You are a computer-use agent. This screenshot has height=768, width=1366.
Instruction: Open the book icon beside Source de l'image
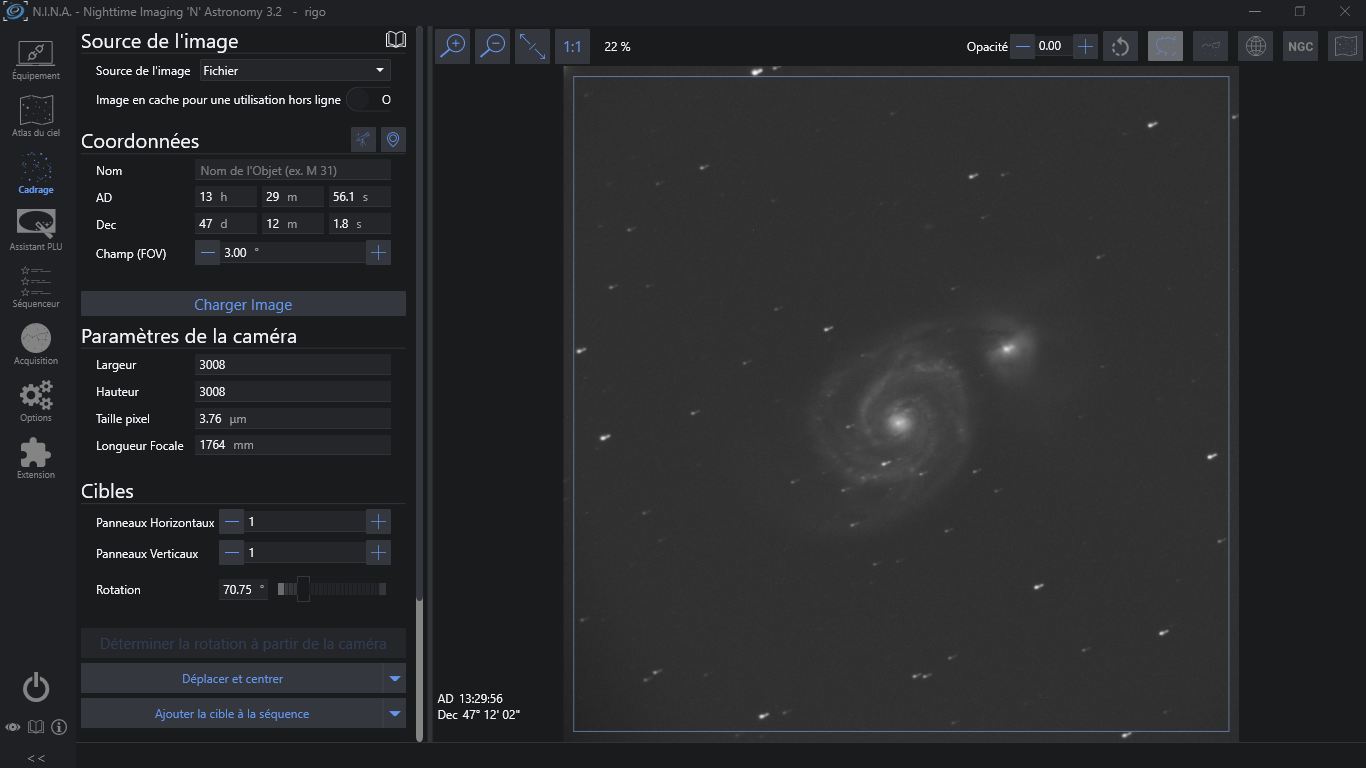pyautogui.click(x=396, y=40)
